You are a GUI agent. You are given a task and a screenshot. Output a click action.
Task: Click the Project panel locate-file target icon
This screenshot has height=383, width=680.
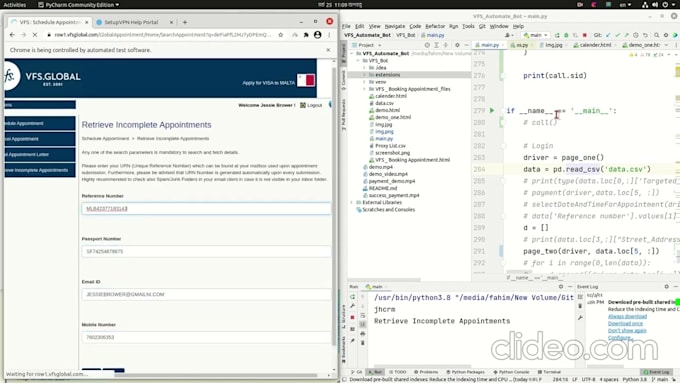pyautogui.click(x=427, y=45)
